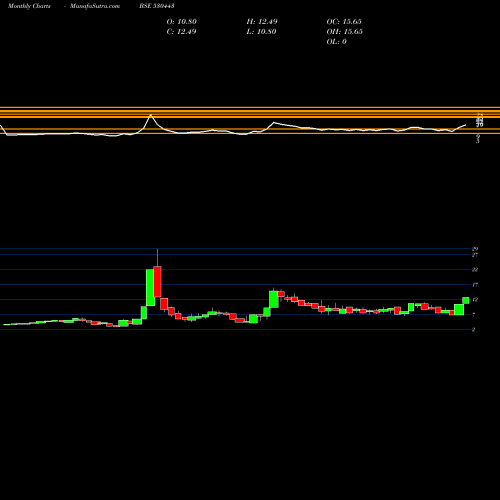Click price axis label 12
This screenshot has height=500, width=500.
pyautogui.click(x=475, y=300)
